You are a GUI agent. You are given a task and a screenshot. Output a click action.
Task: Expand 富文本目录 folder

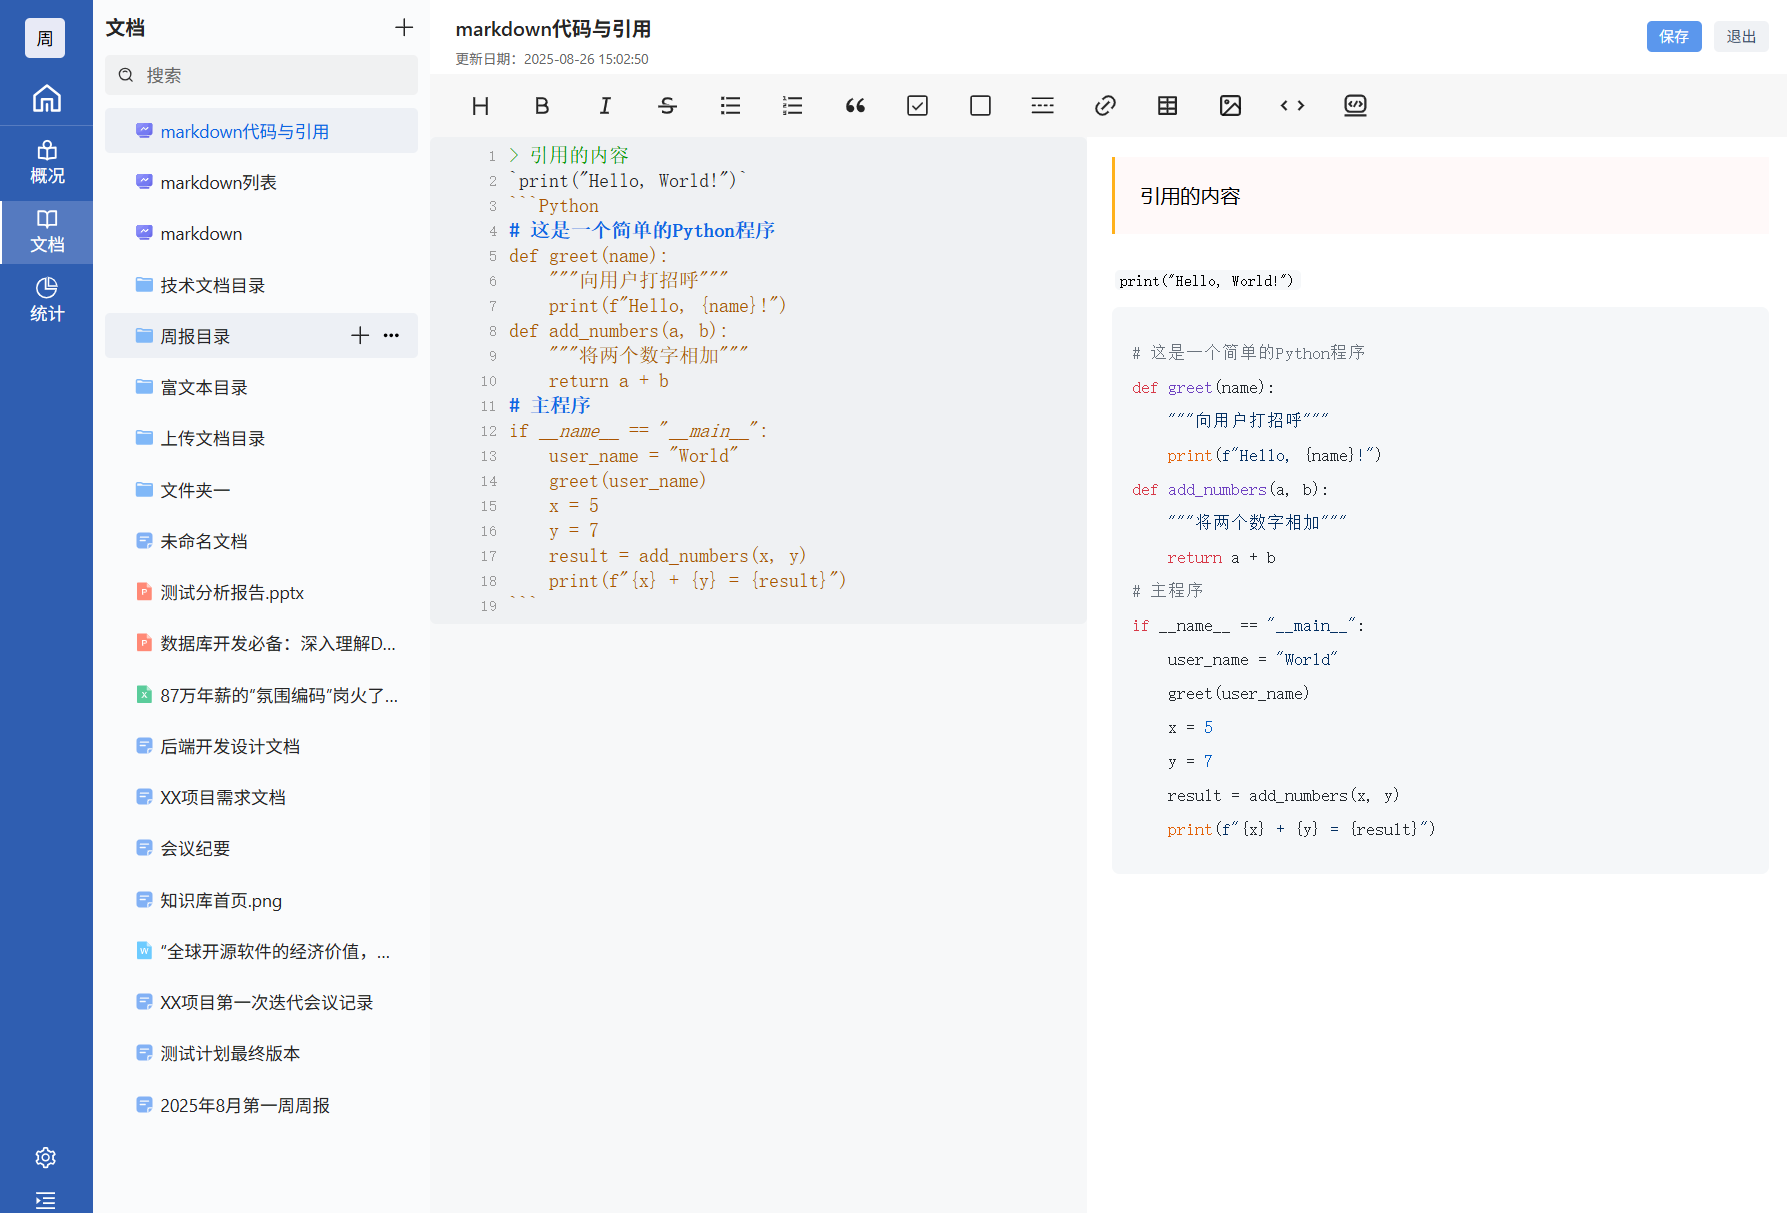coord(261,387)
